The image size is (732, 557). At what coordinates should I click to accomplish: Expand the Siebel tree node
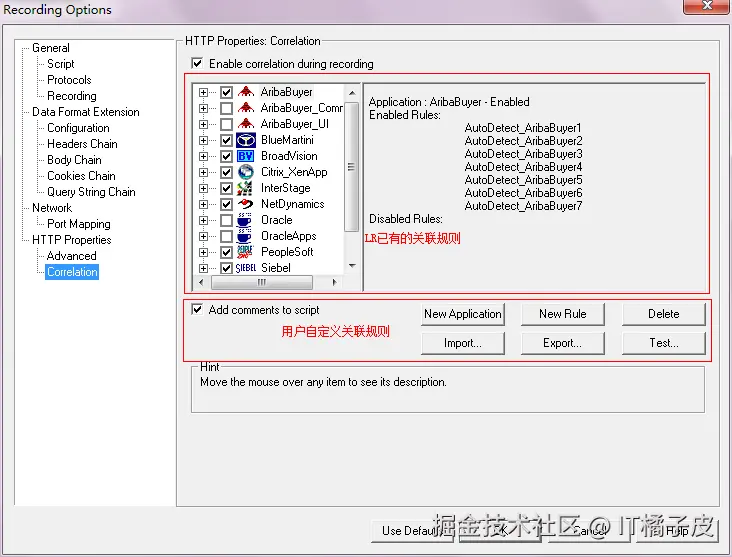(x=203, y=268)
